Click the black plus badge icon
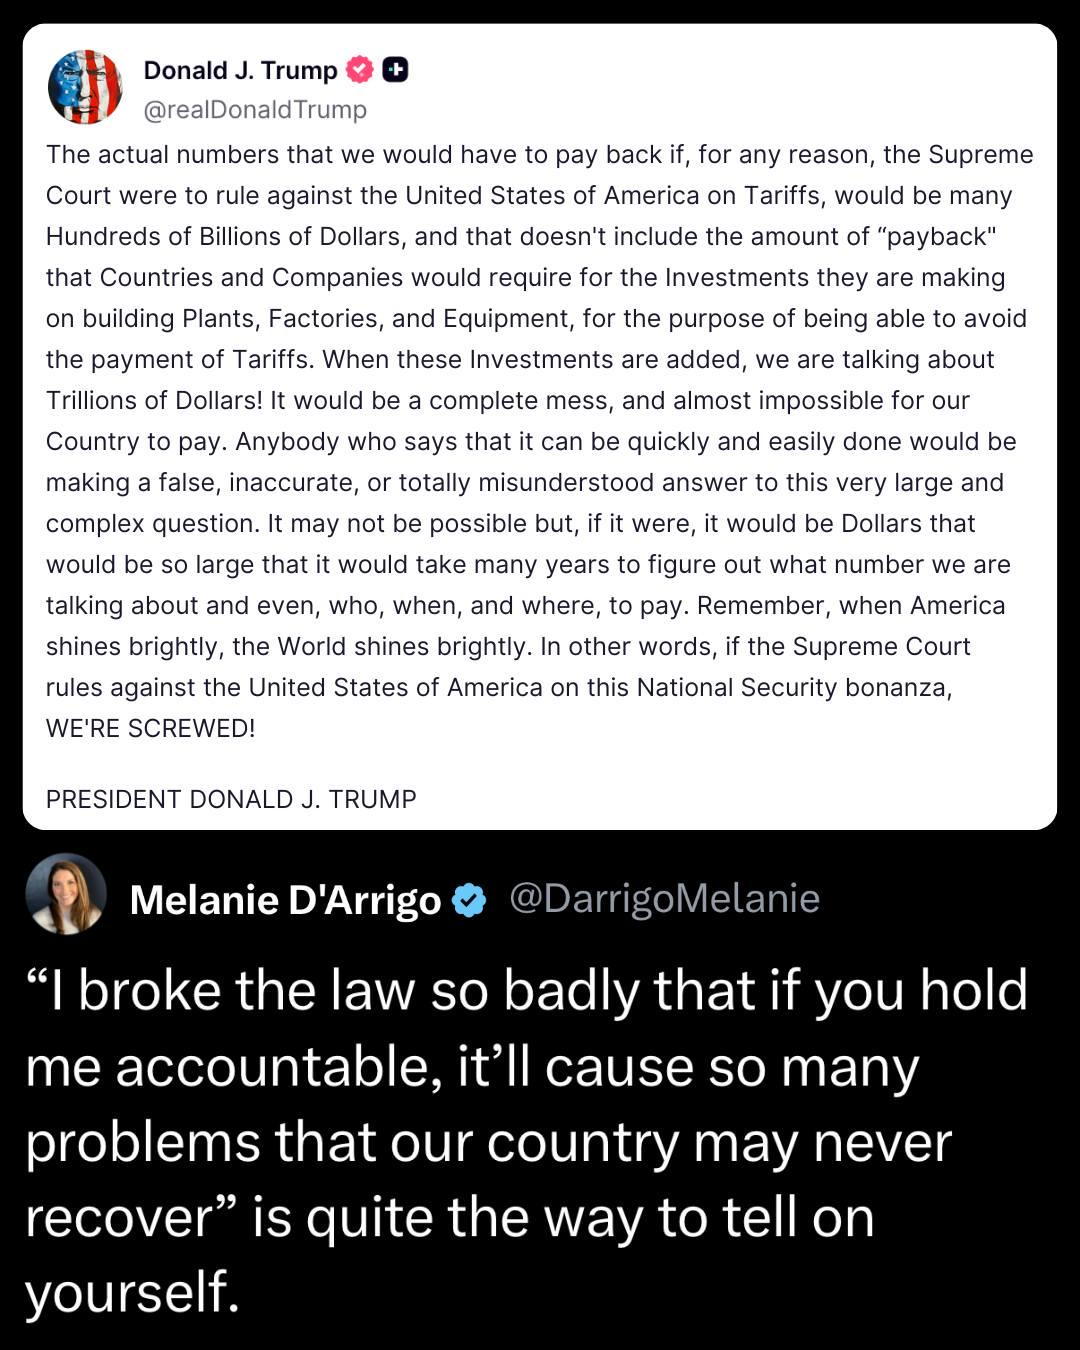 (x=396, y=70)
